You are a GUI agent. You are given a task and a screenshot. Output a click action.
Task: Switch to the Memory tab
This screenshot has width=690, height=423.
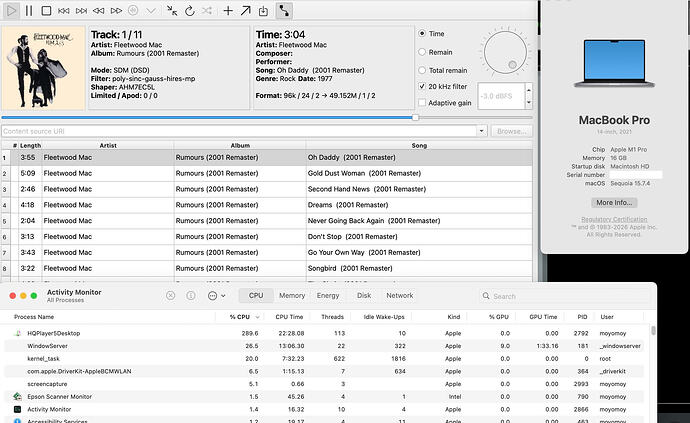[292, 296]
